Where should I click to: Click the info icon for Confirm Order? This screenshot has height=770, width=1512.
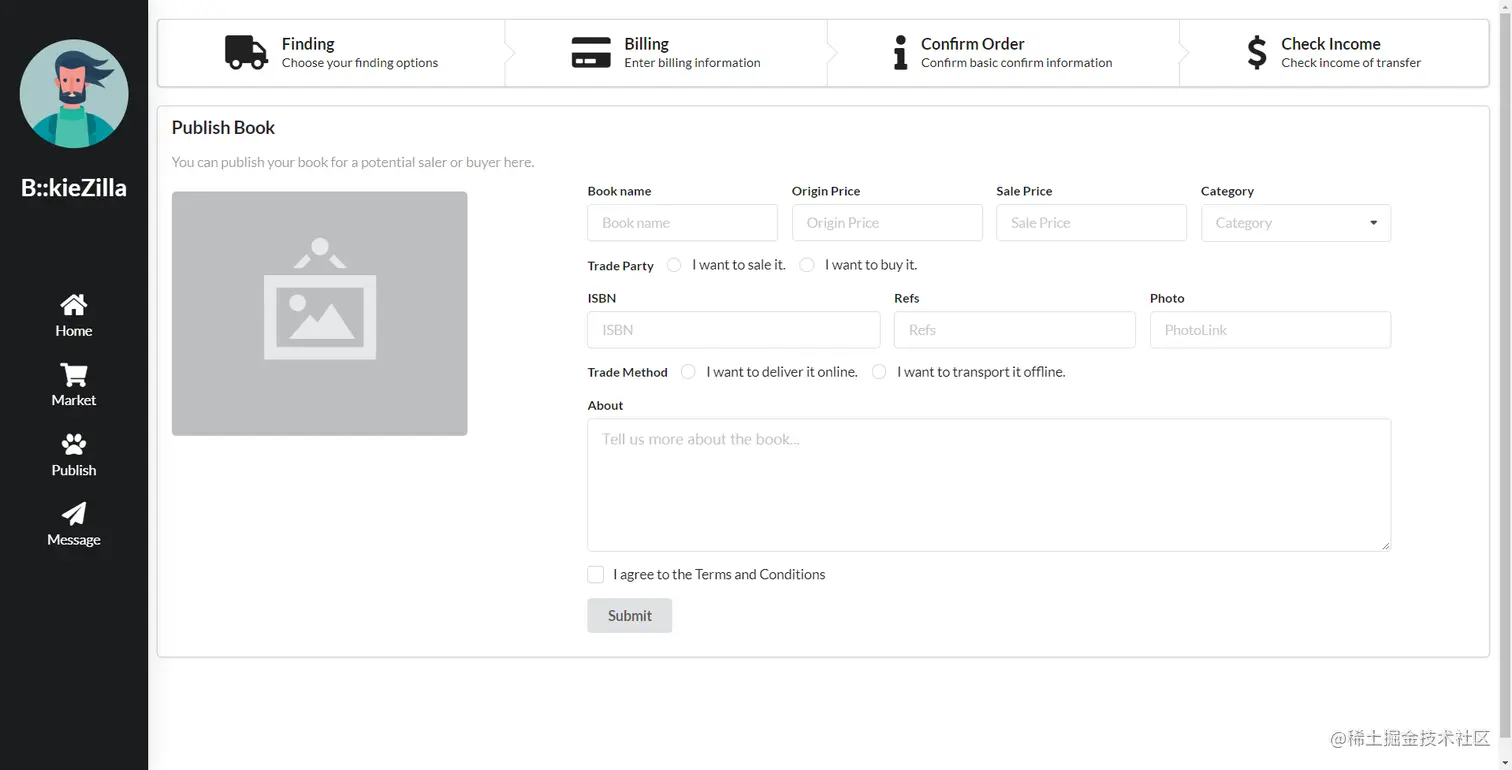(900, 52)
